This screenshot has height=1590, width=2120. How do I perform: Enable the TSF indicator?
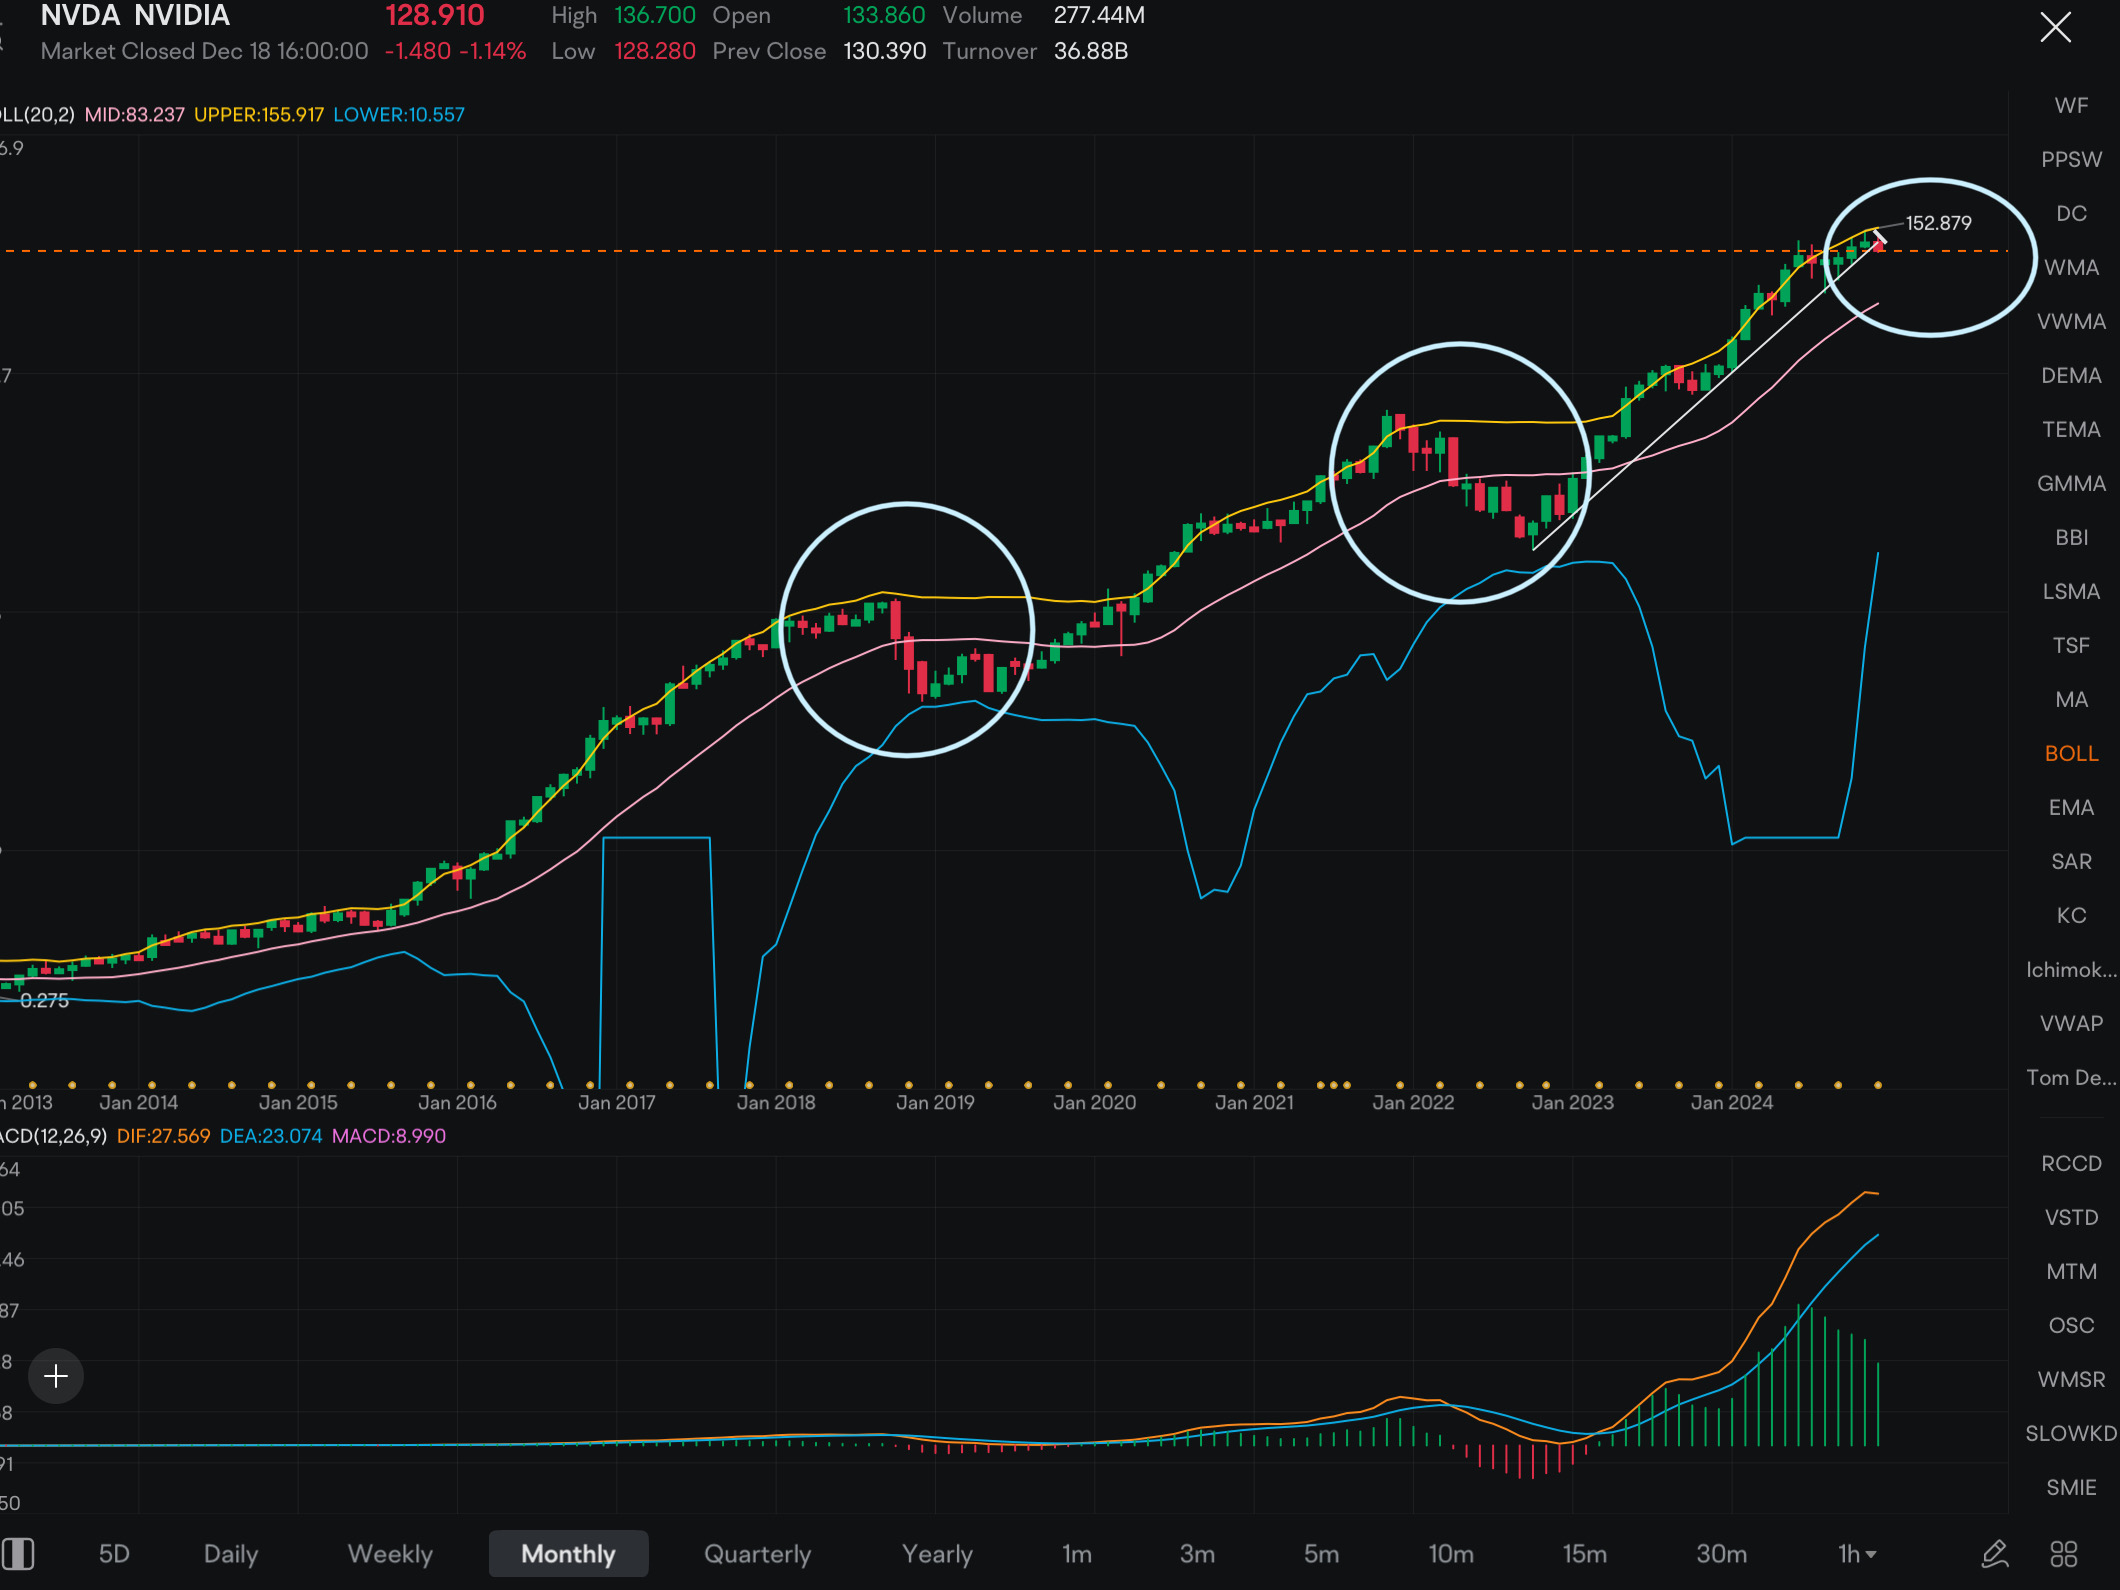click(2071, 645)
